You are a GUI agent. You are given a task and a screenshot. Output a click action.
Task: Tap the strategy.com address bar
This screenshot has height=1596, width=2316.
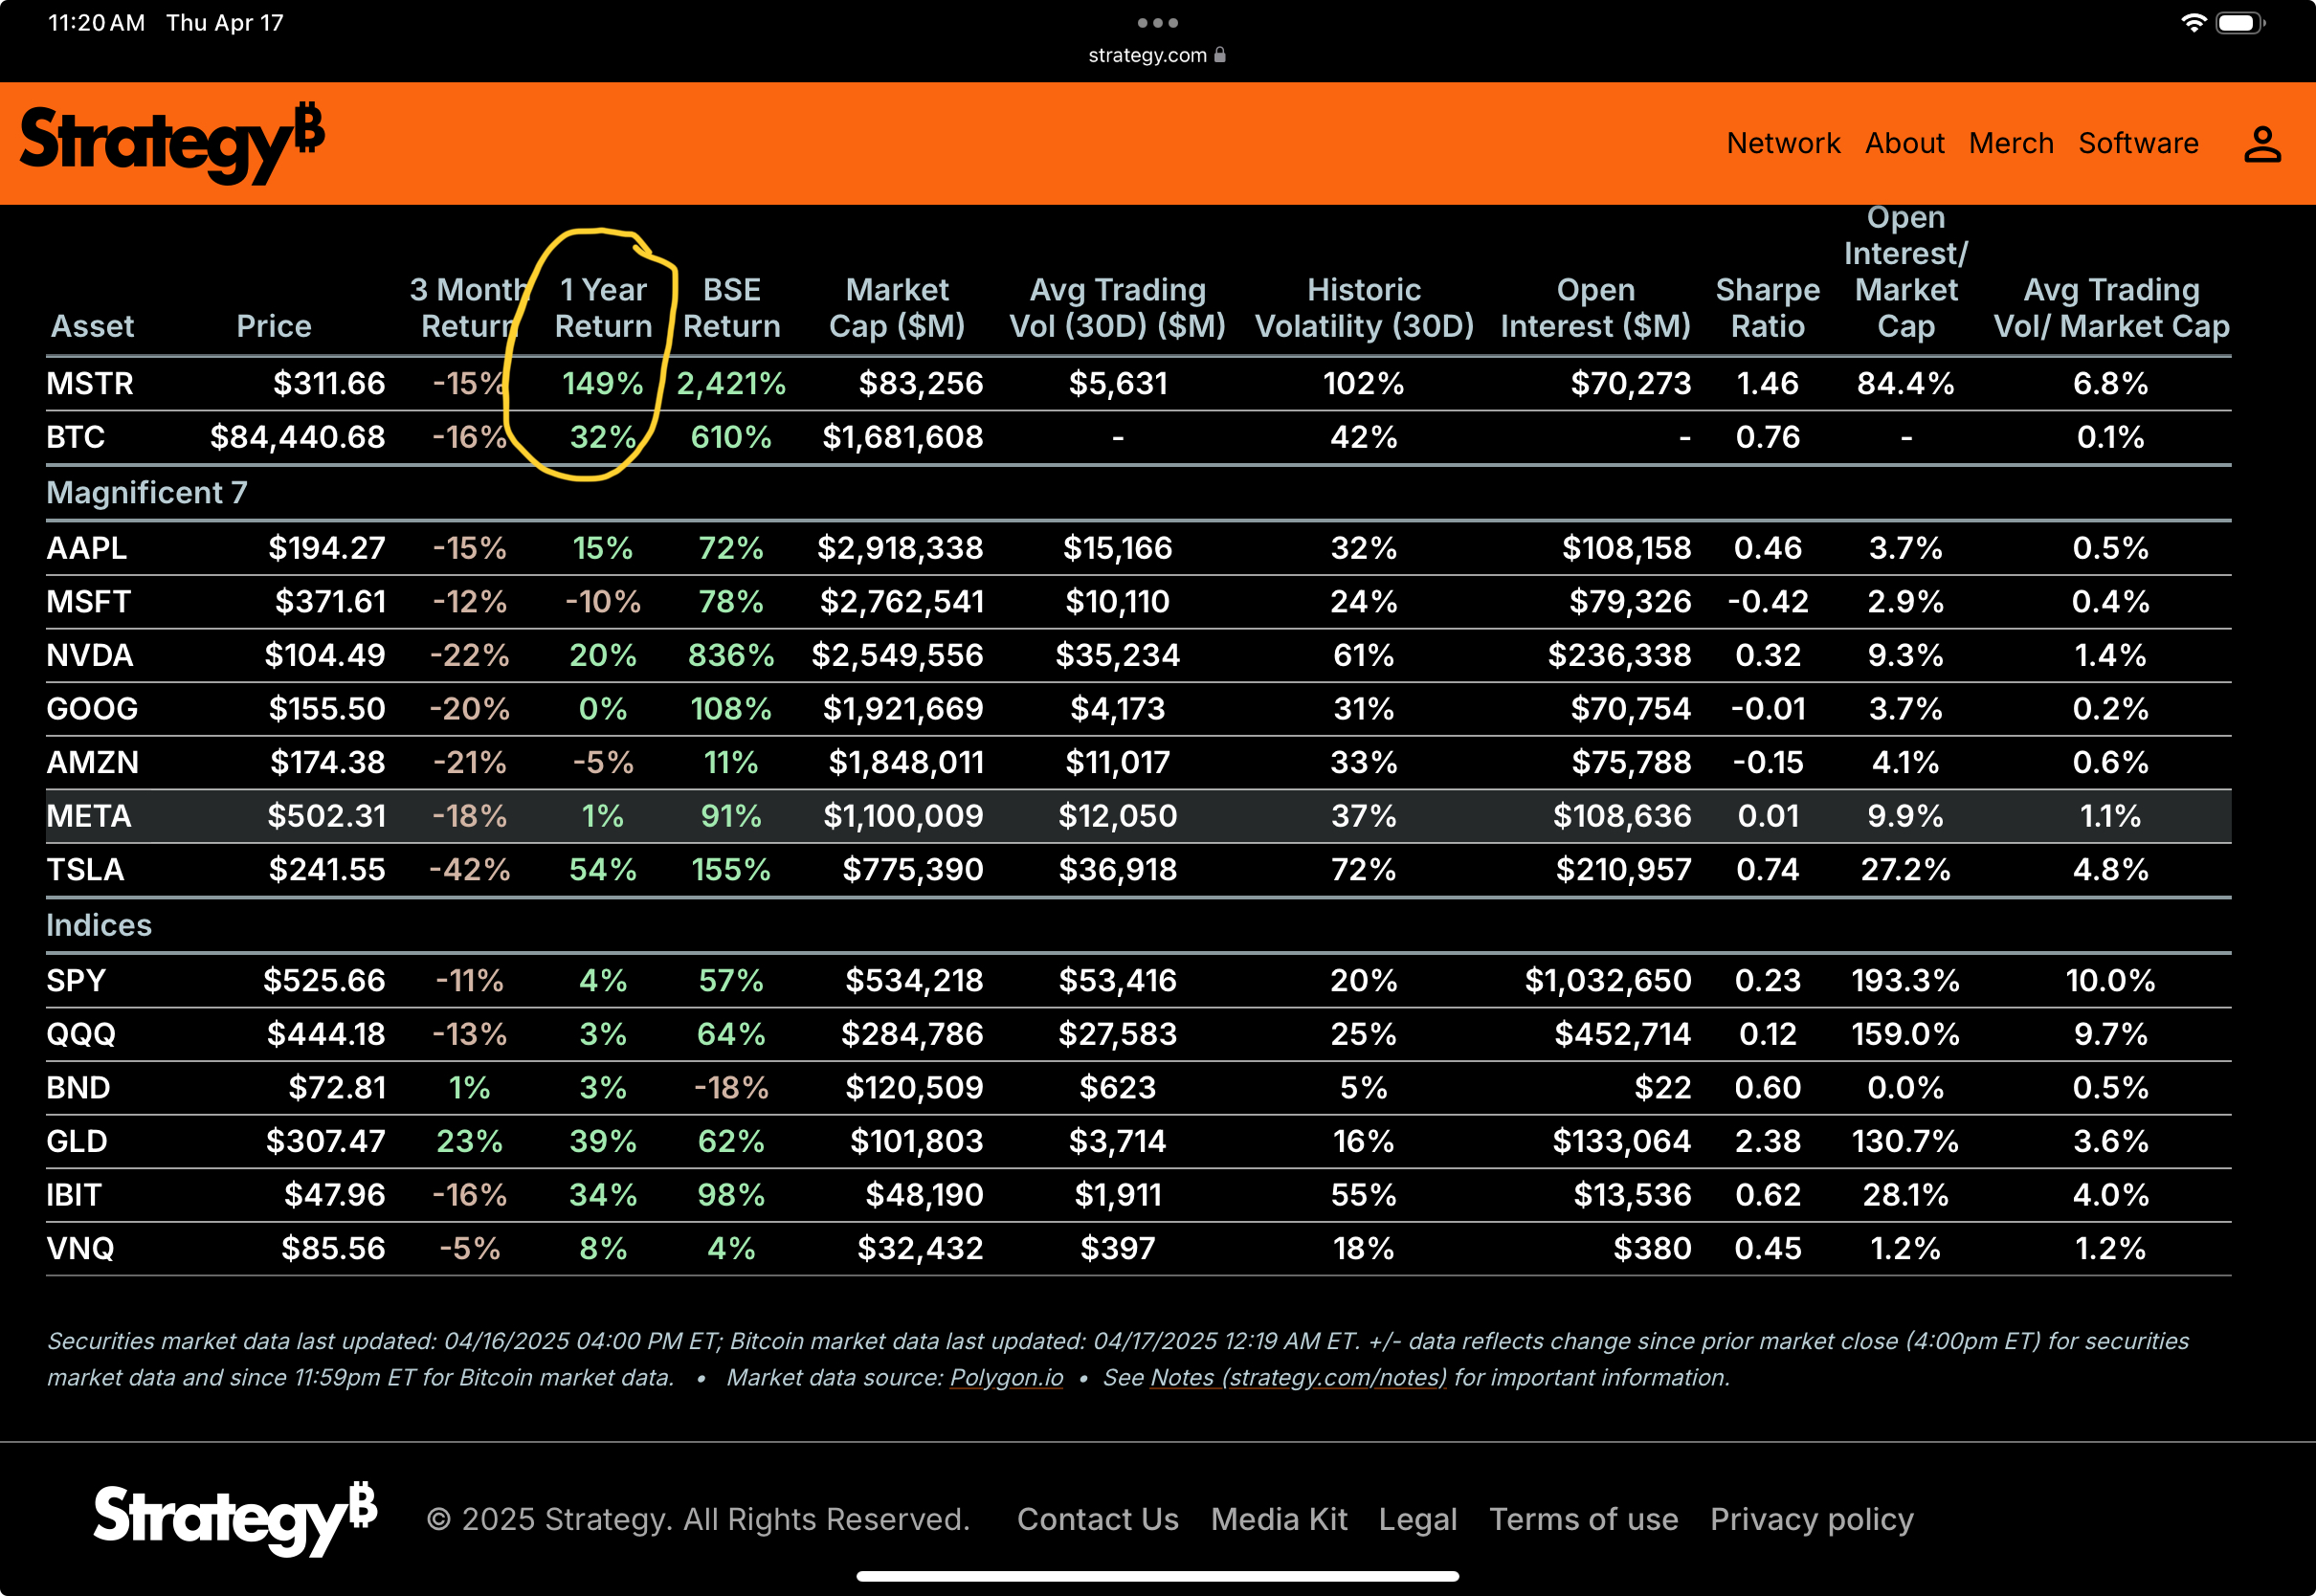click(1157, 55)
